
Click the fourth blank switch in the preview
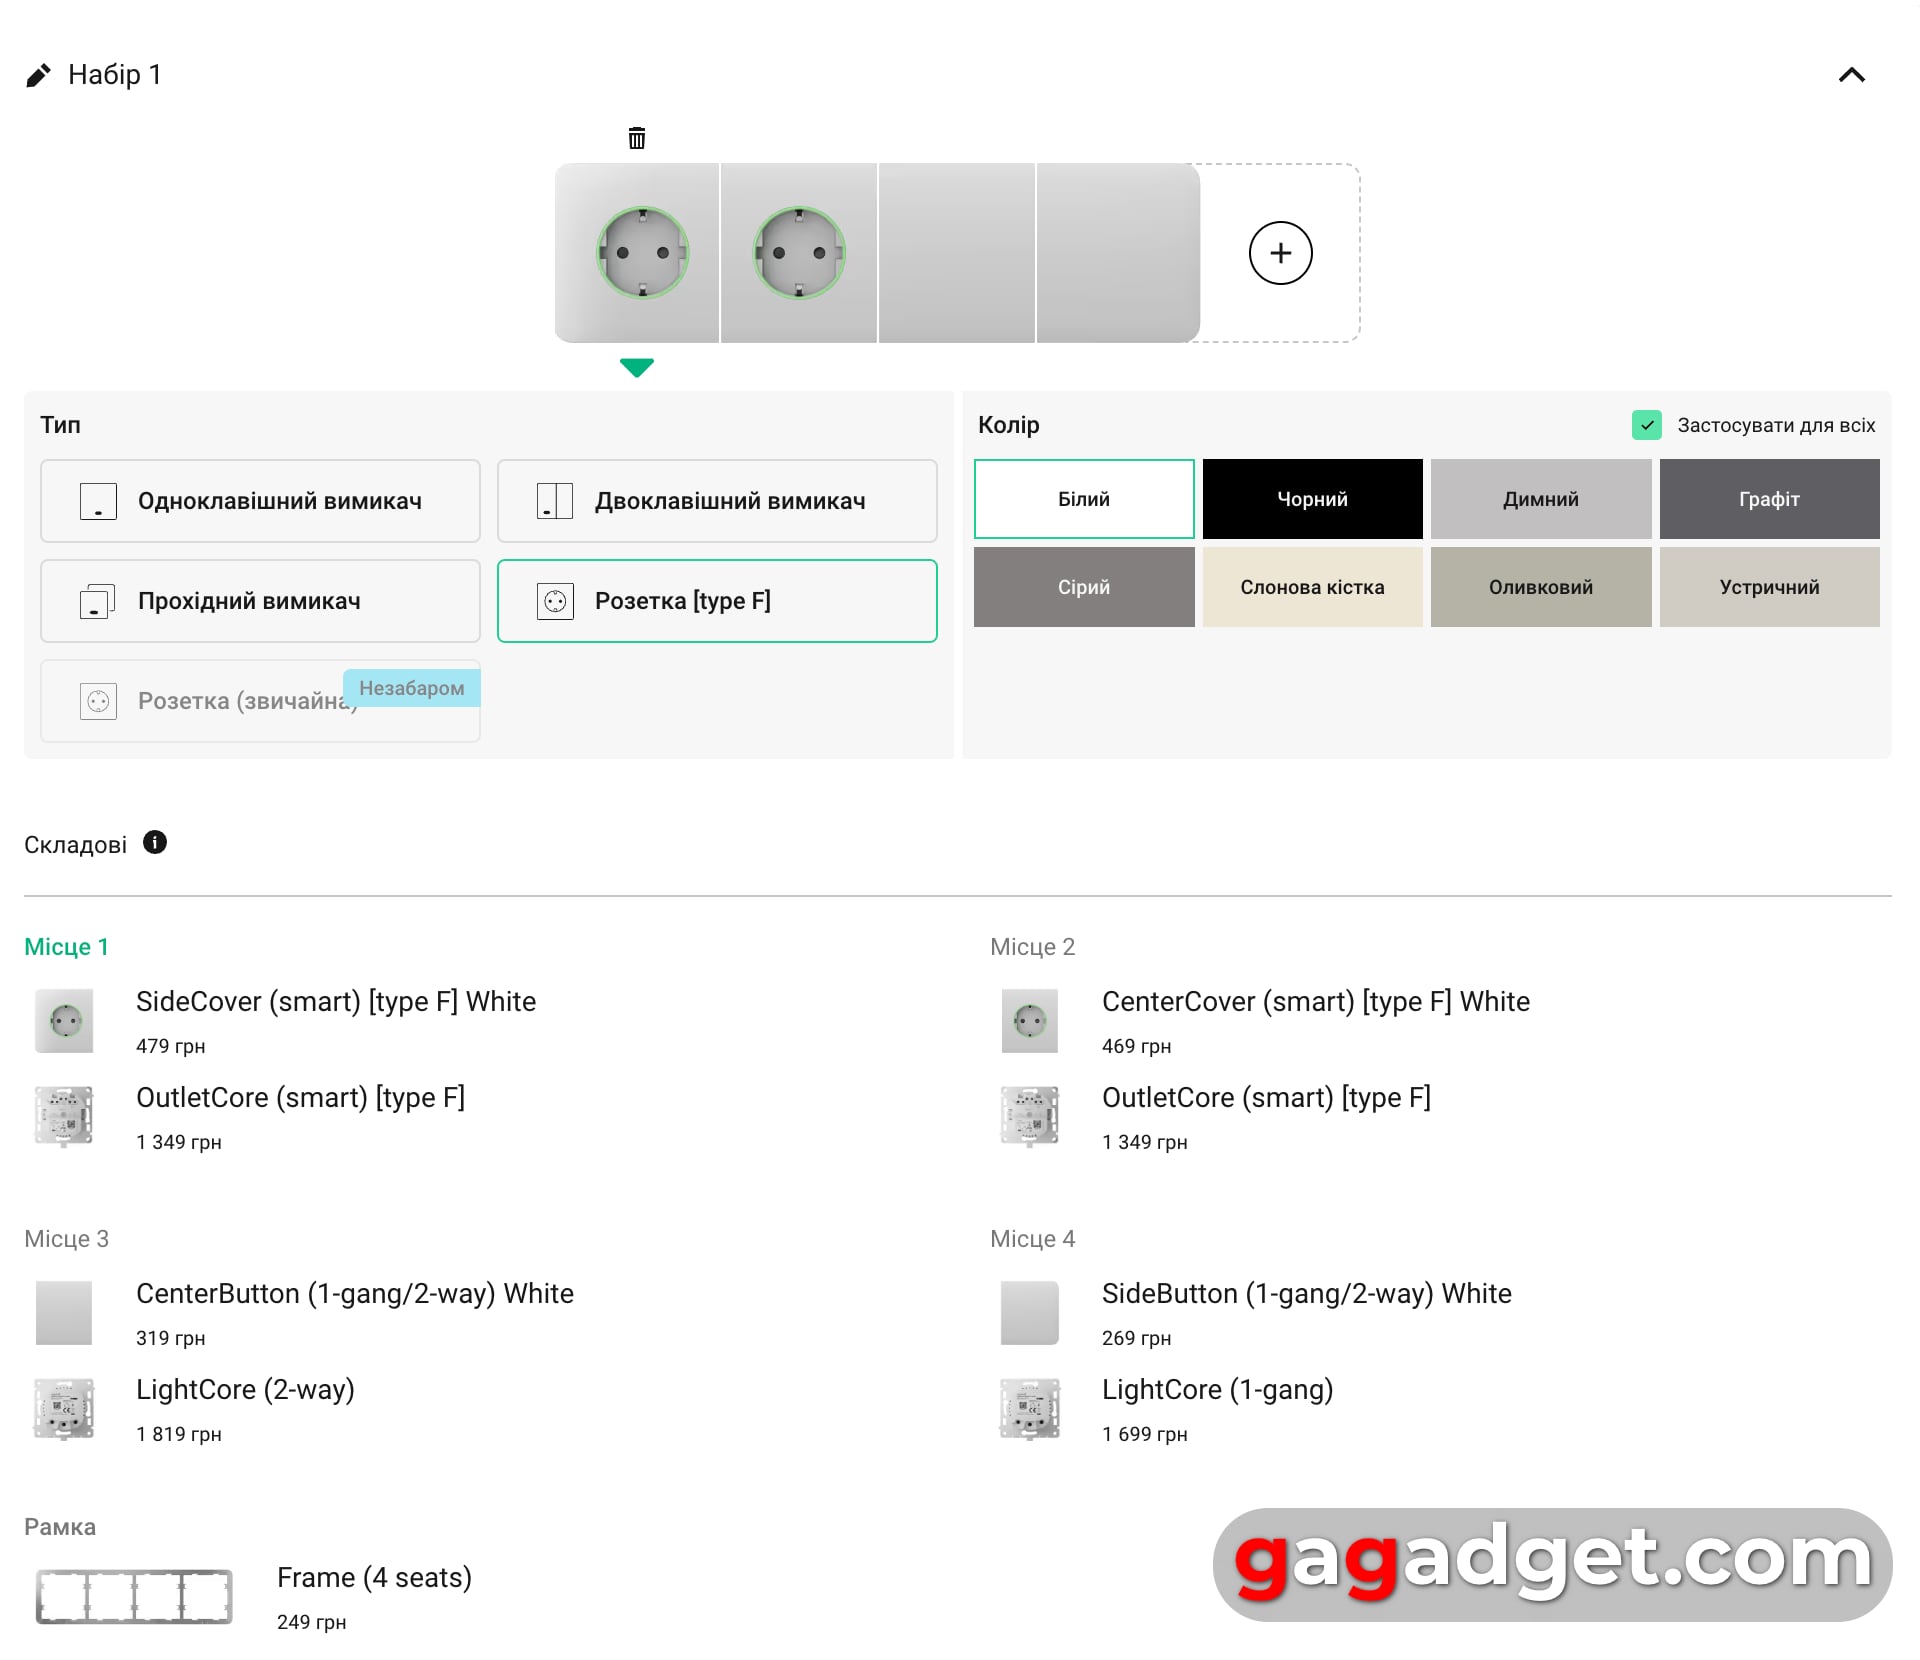(1116, 253)
